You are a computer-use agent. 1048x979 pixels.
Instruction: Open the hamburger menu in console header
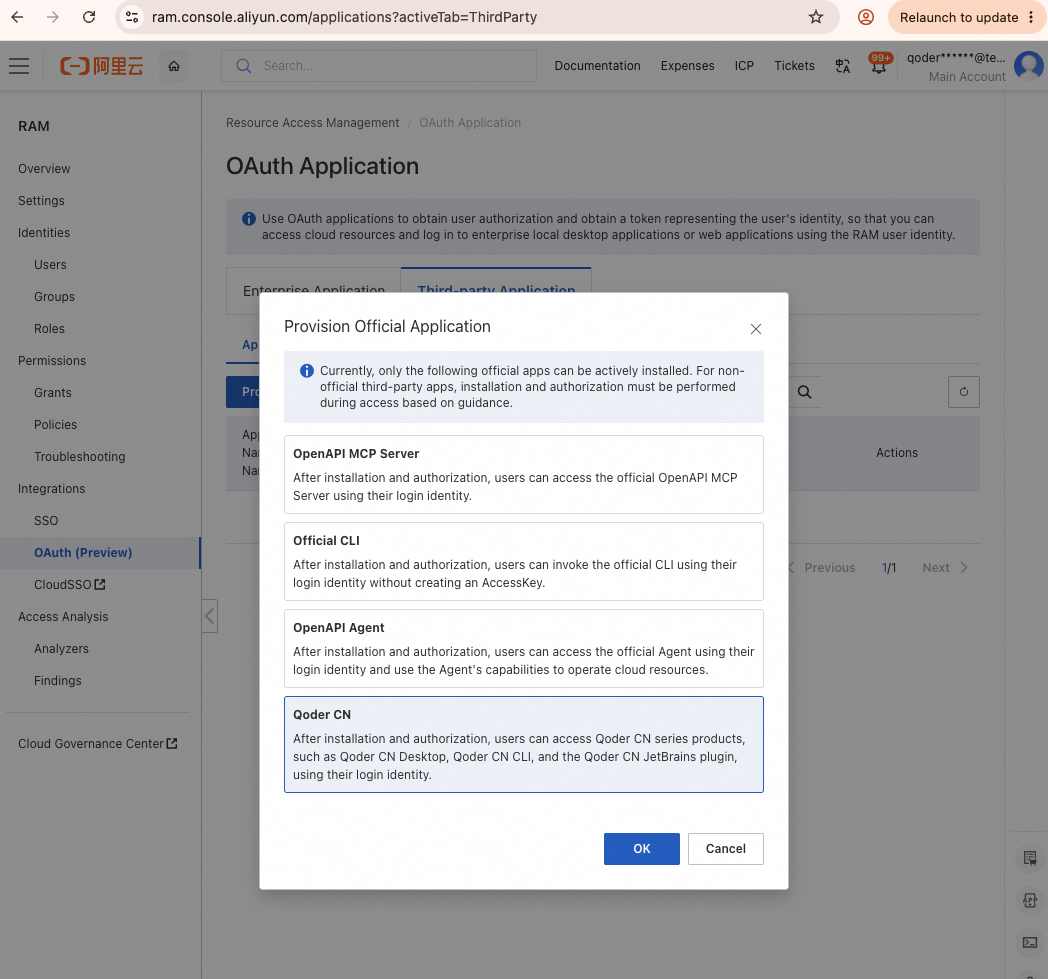coord(19,65)
